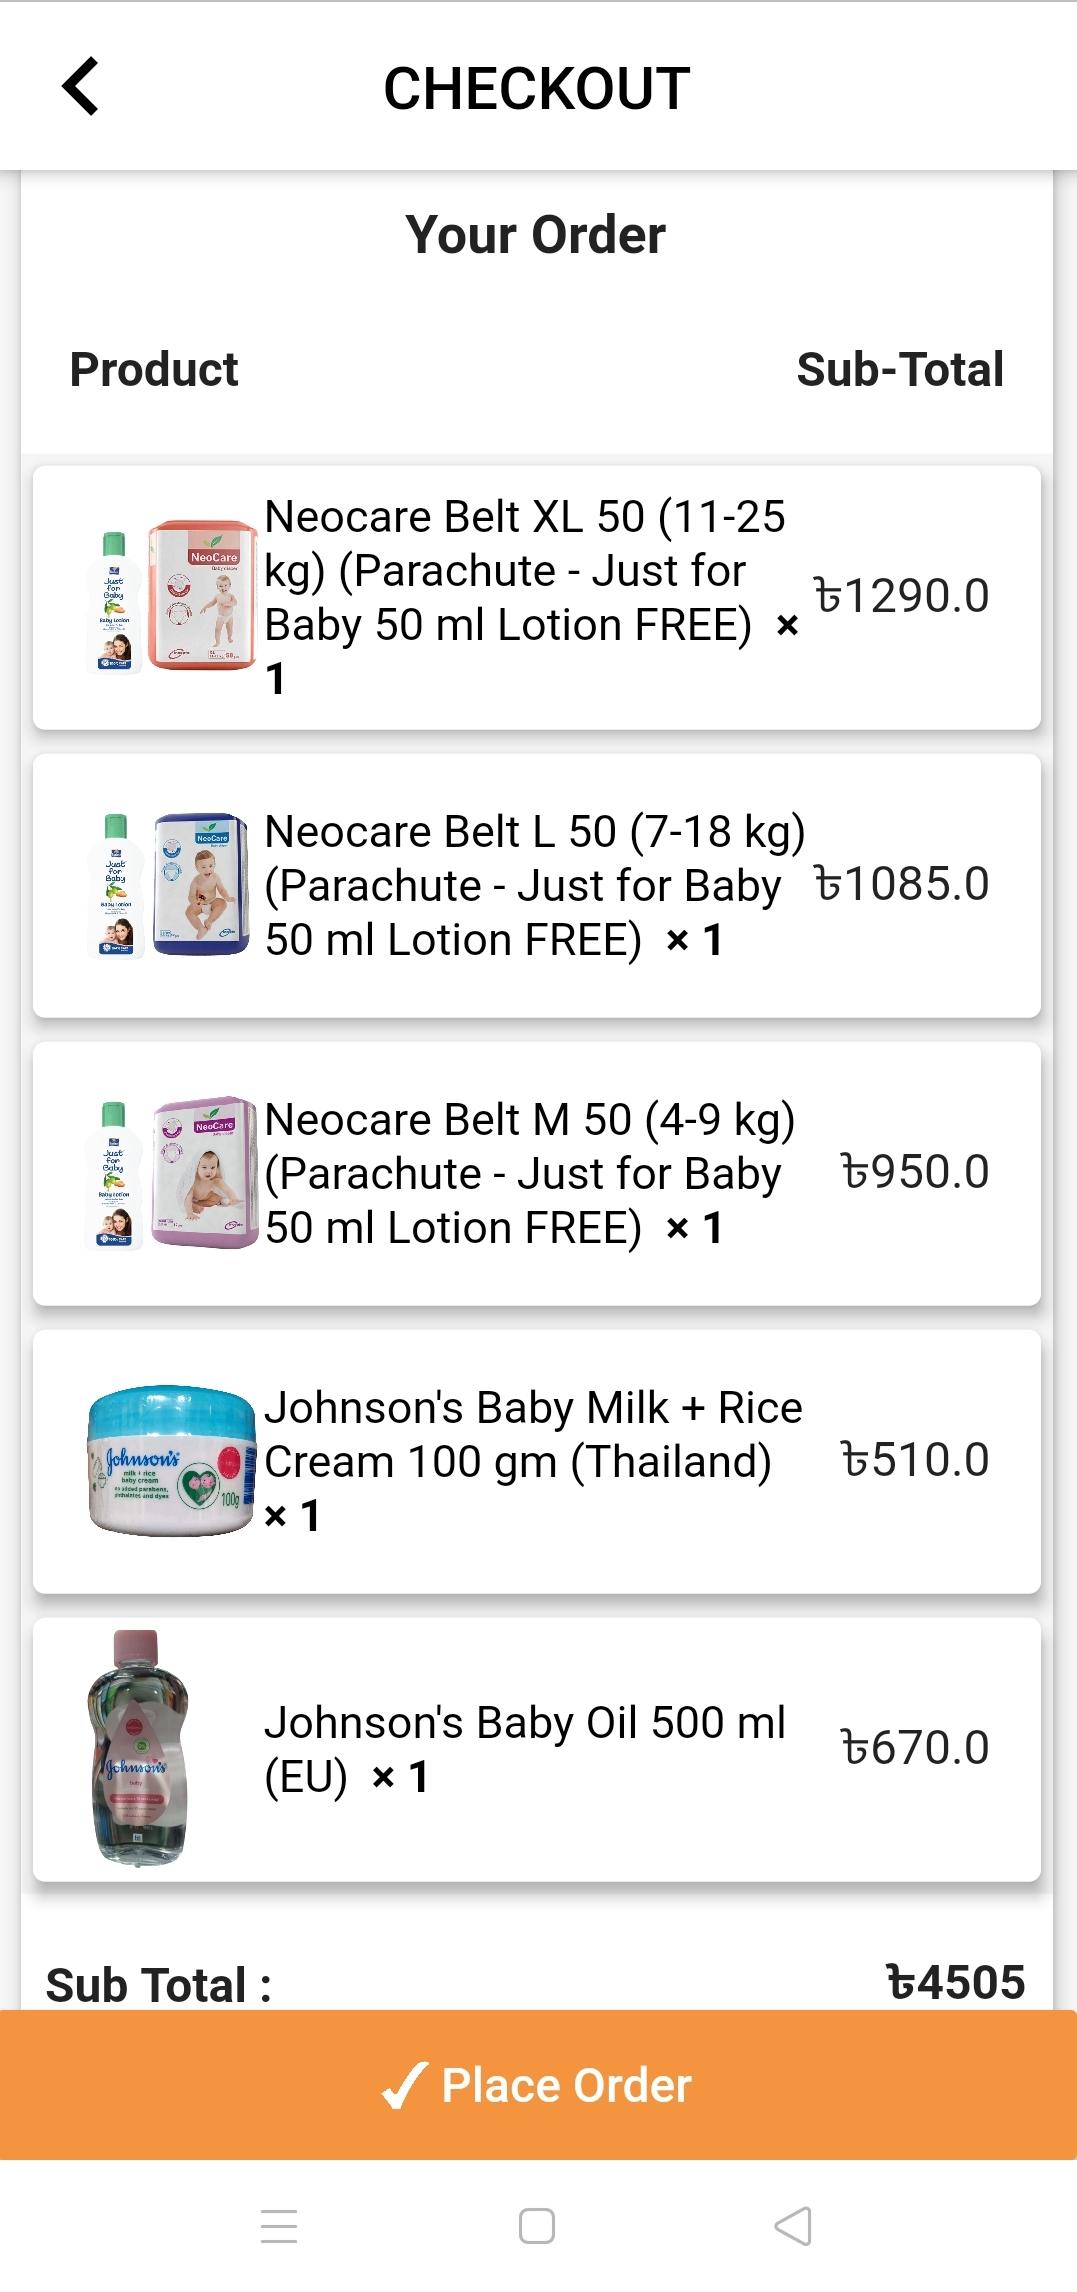The height and width of the screenshot is (2292, 1077).
Task: Tap the back arrow in Checkout header
Action: (81, 87)
